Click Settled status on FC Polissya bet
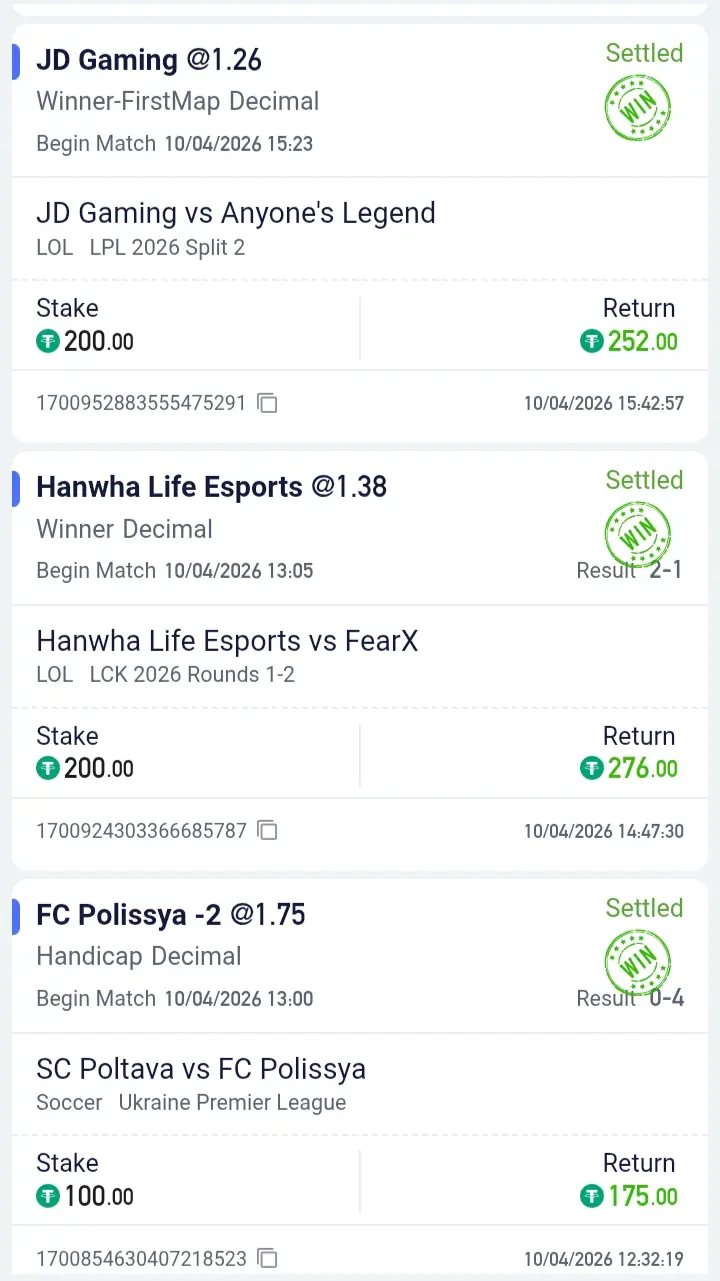 click(644, 908)
